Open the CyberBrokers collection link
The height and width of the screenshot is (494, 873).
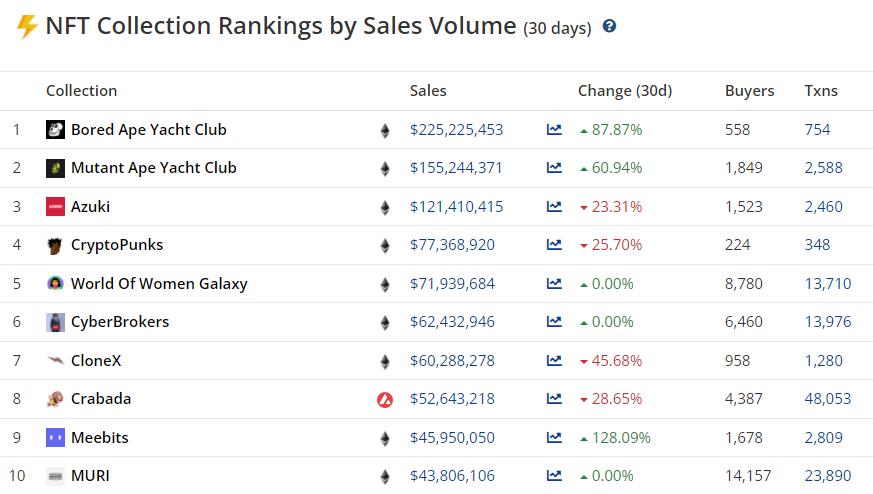click(119, 322)
